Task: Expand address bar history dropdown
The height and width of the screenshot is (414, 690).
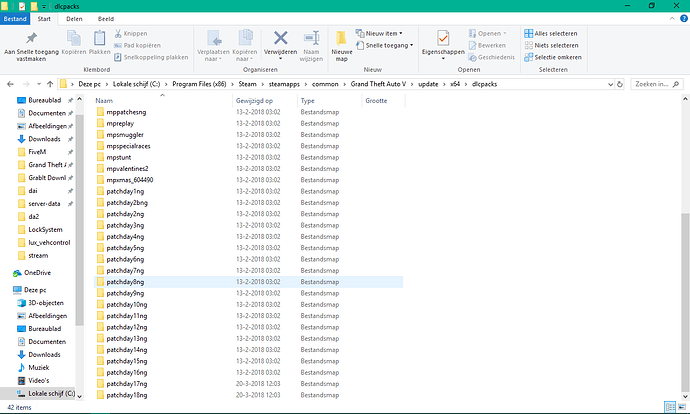Action: pyautogui.click(x=610, y=84)
